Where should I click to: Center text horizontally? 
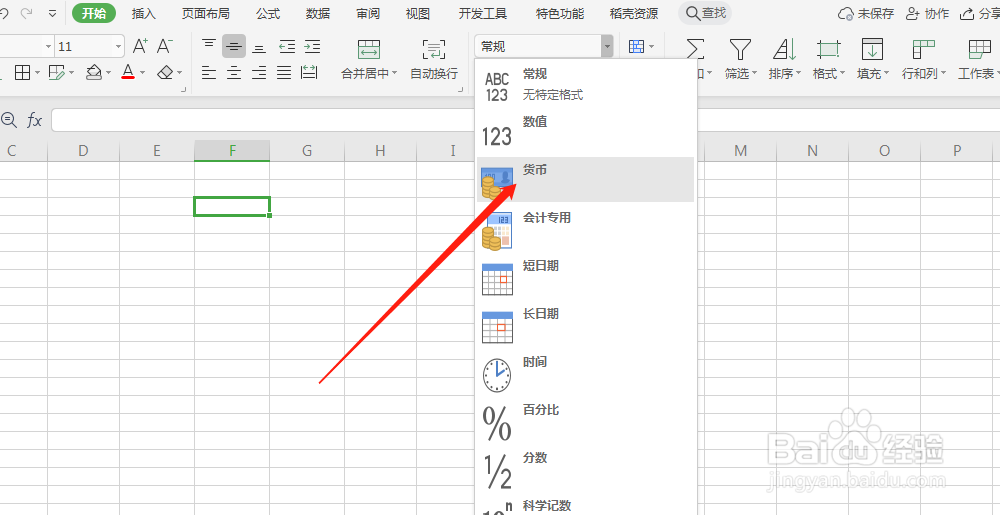(234, 73)
